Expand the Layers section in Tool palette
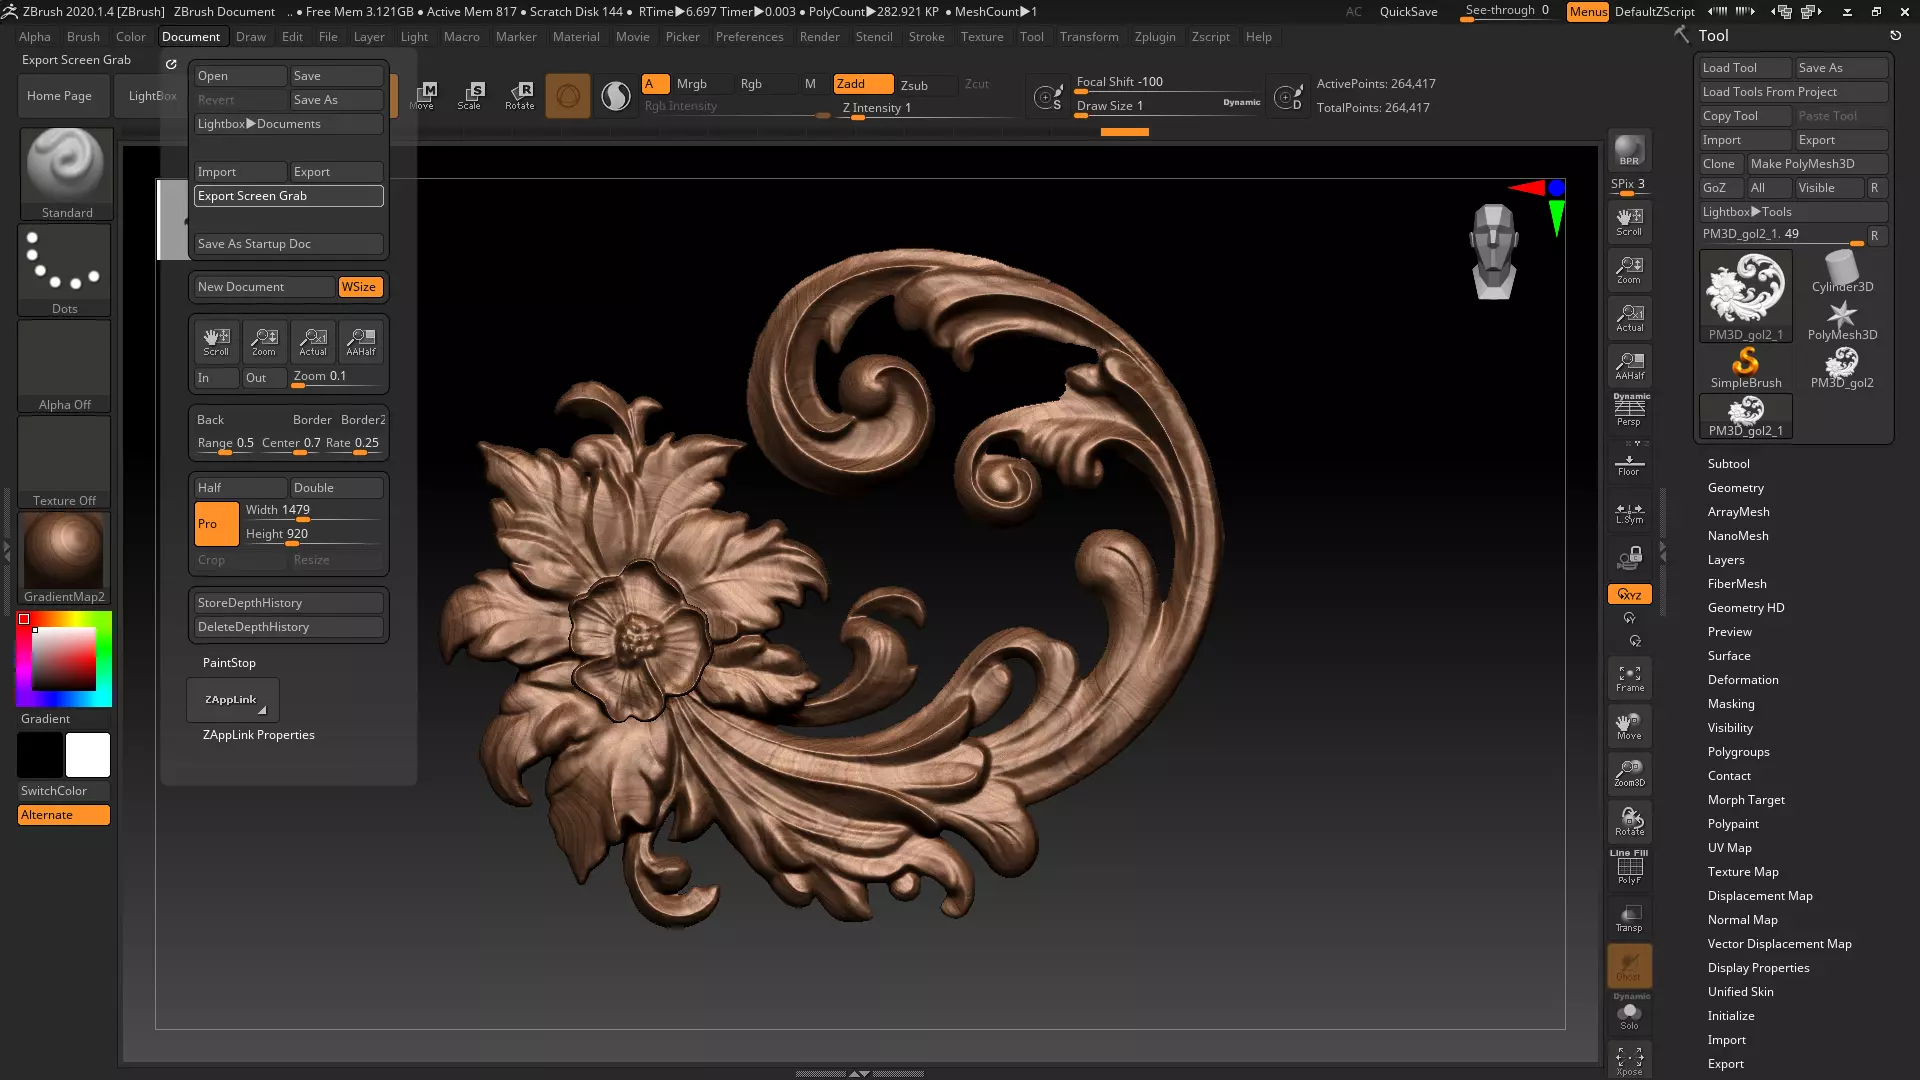 coord(1726,560)
